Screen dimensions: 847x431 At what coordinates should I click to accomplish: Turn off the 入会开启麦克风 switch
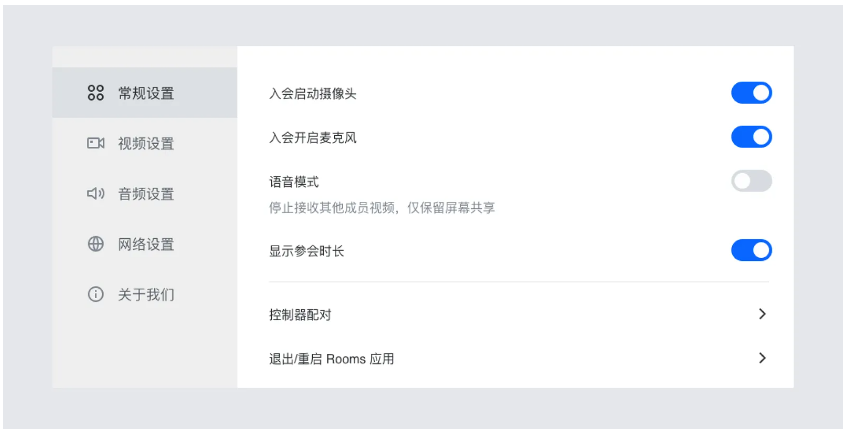pyautogui.click(x=751, y=137)
